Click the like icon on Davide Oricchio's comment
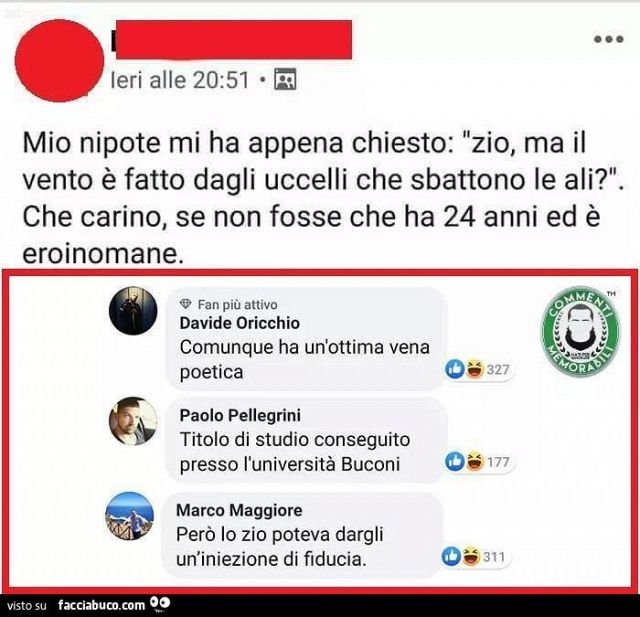Image resolution: width=640 pixels, height=617 pixels. tap(455, 369)
